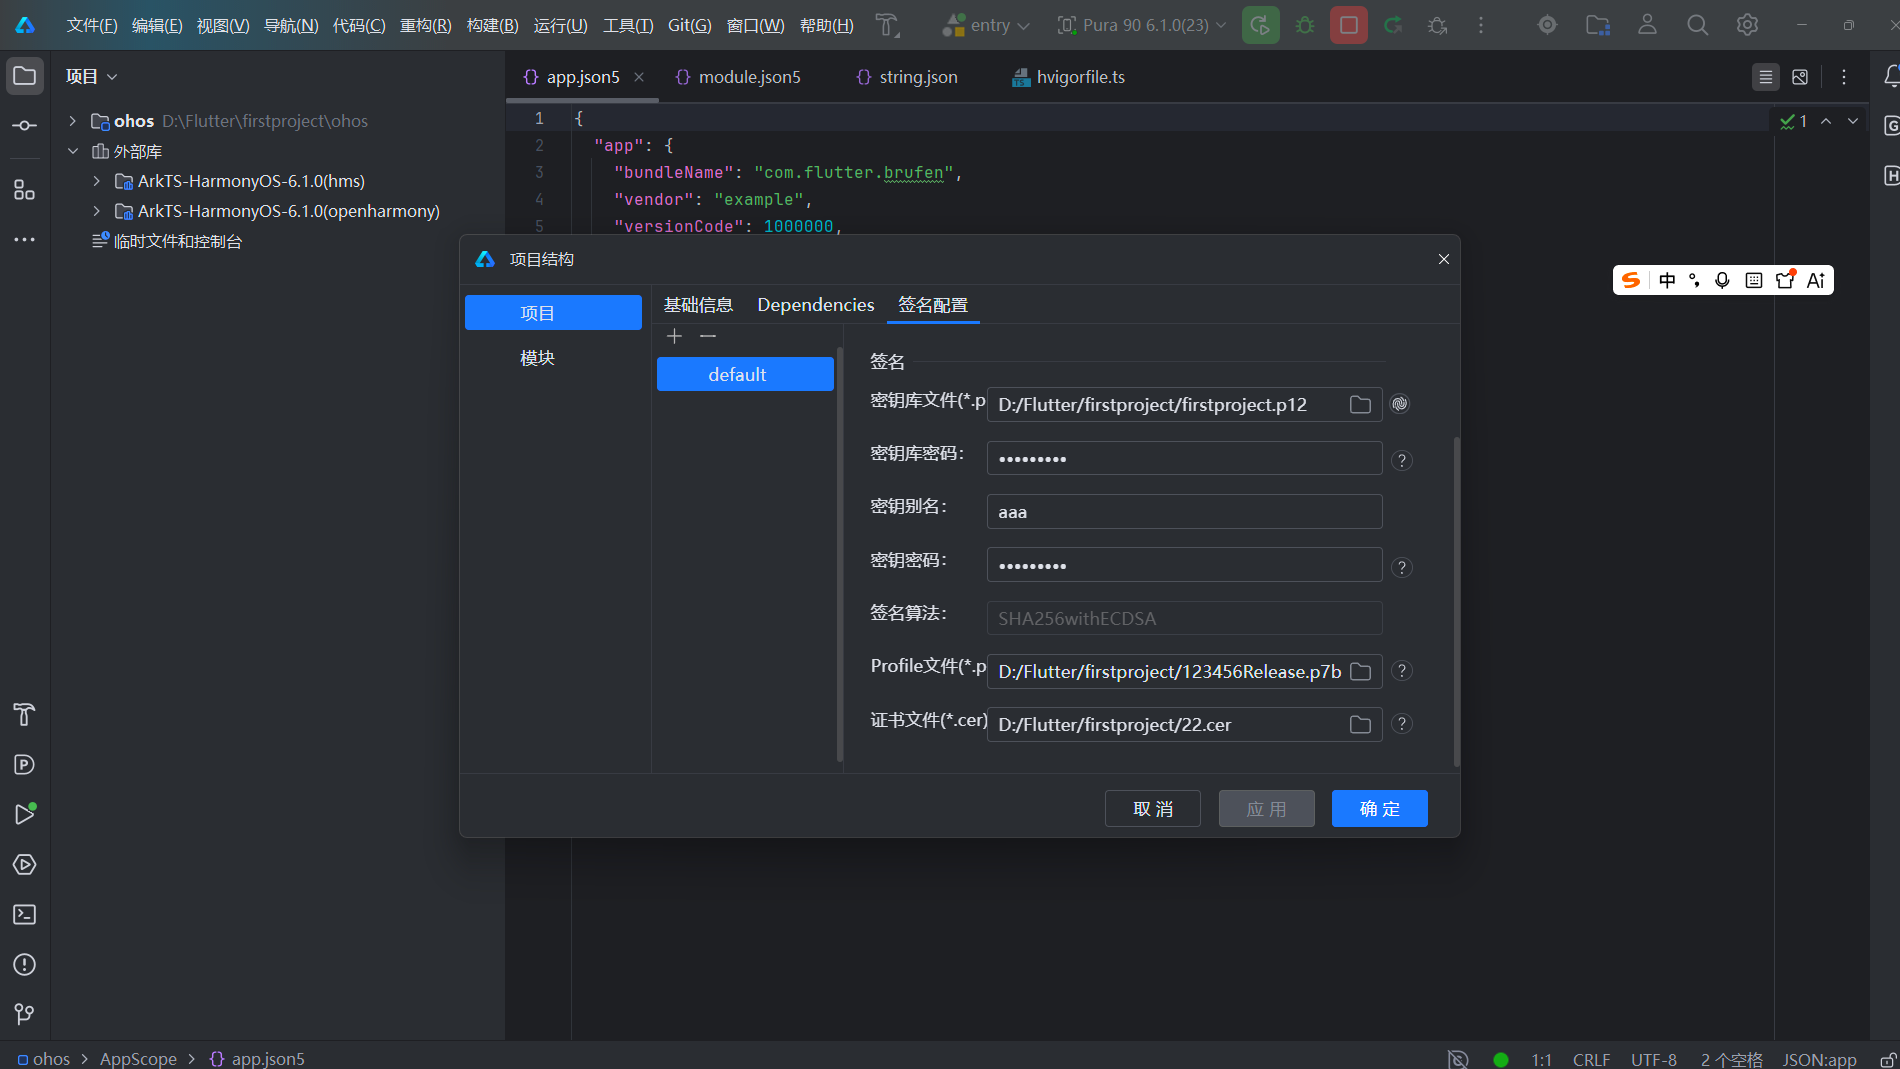Expand the ohos project node
The image size is (1900, 1069).
[73, 121]
